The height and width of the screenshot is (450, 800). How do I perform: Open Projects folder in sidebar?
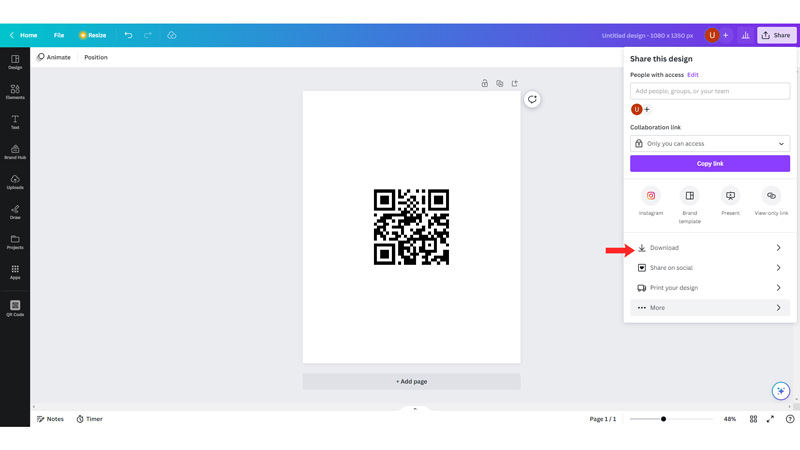tap(15, 242)
